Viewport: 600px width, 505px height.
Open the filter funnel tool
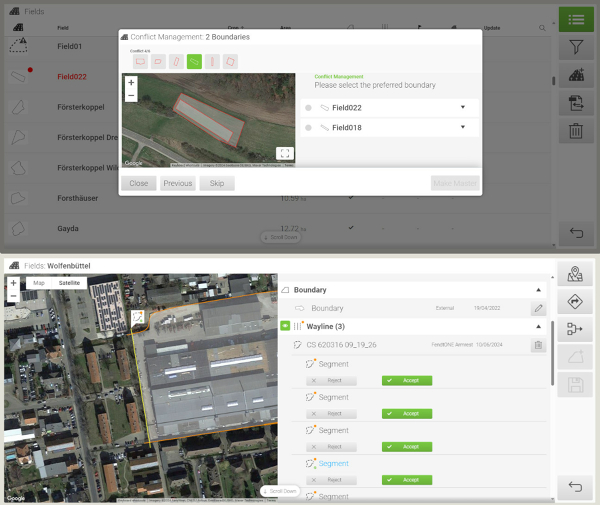pyautogui.click(x=576, y=47)
